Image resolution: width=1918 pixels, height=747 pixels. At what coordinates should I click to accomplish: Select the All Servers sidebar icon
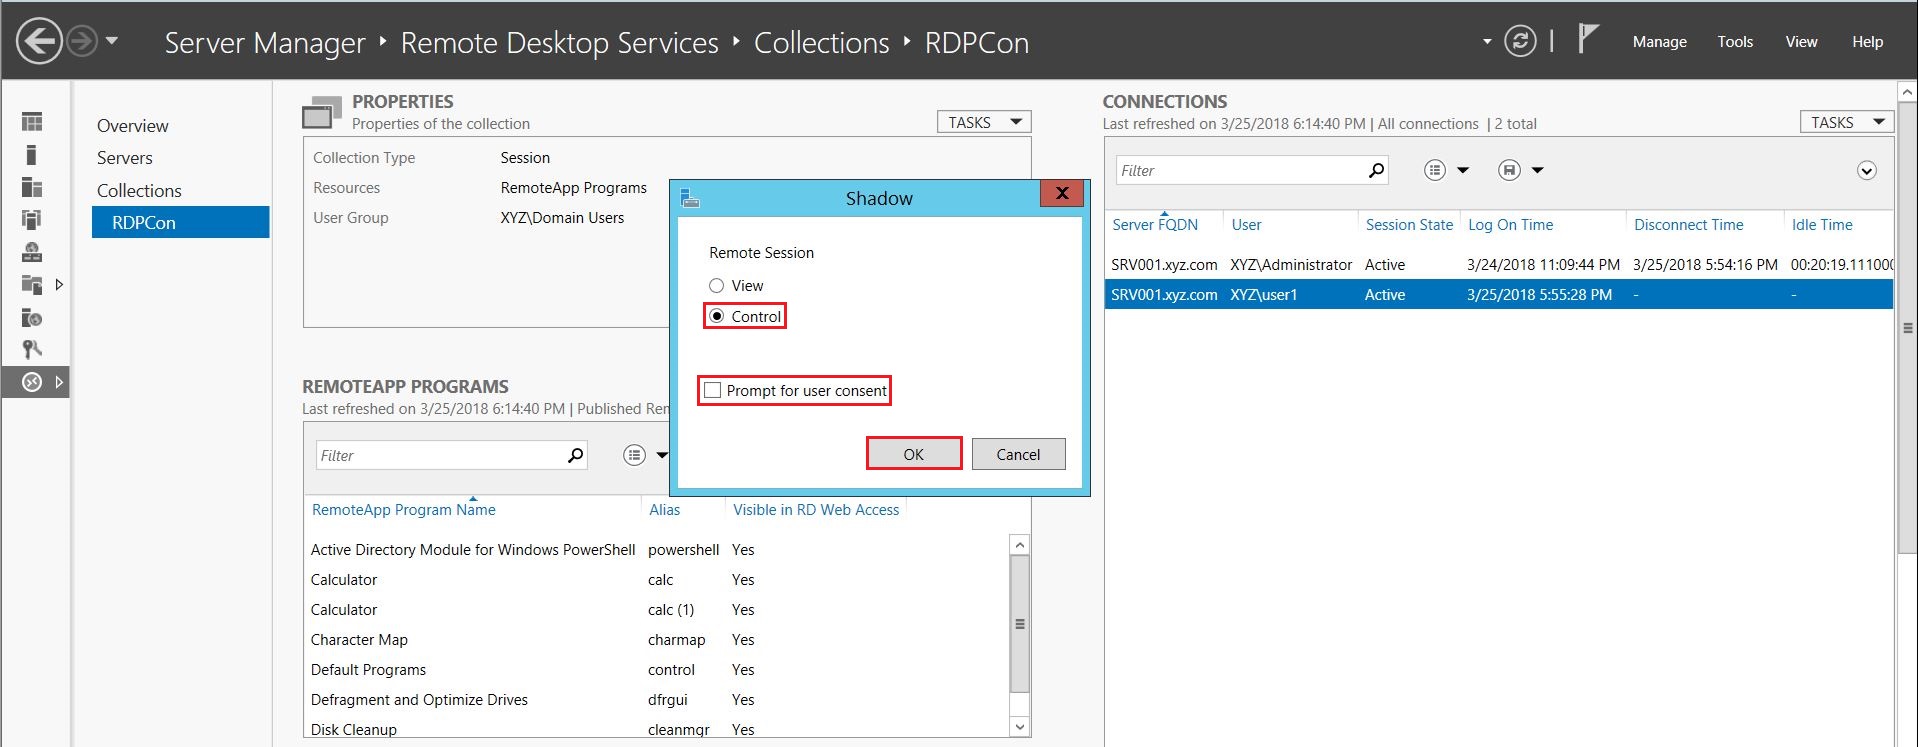[32, 187]
